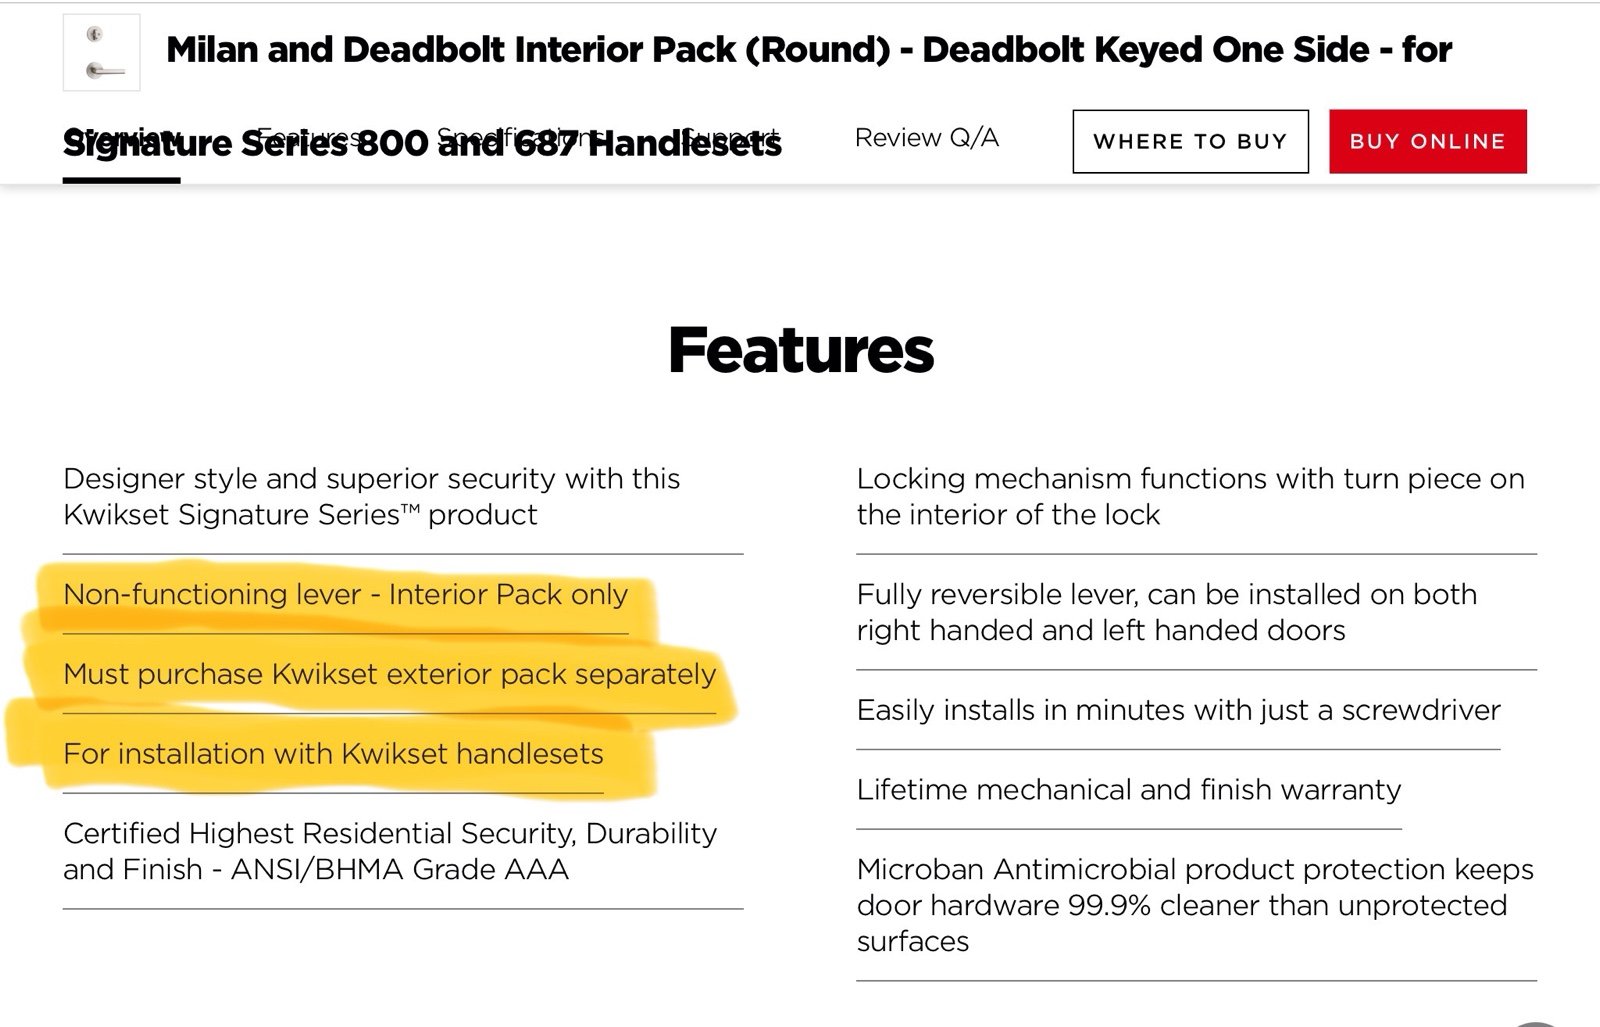
Task: Open the Review Q/A tab
Action: 927,137
